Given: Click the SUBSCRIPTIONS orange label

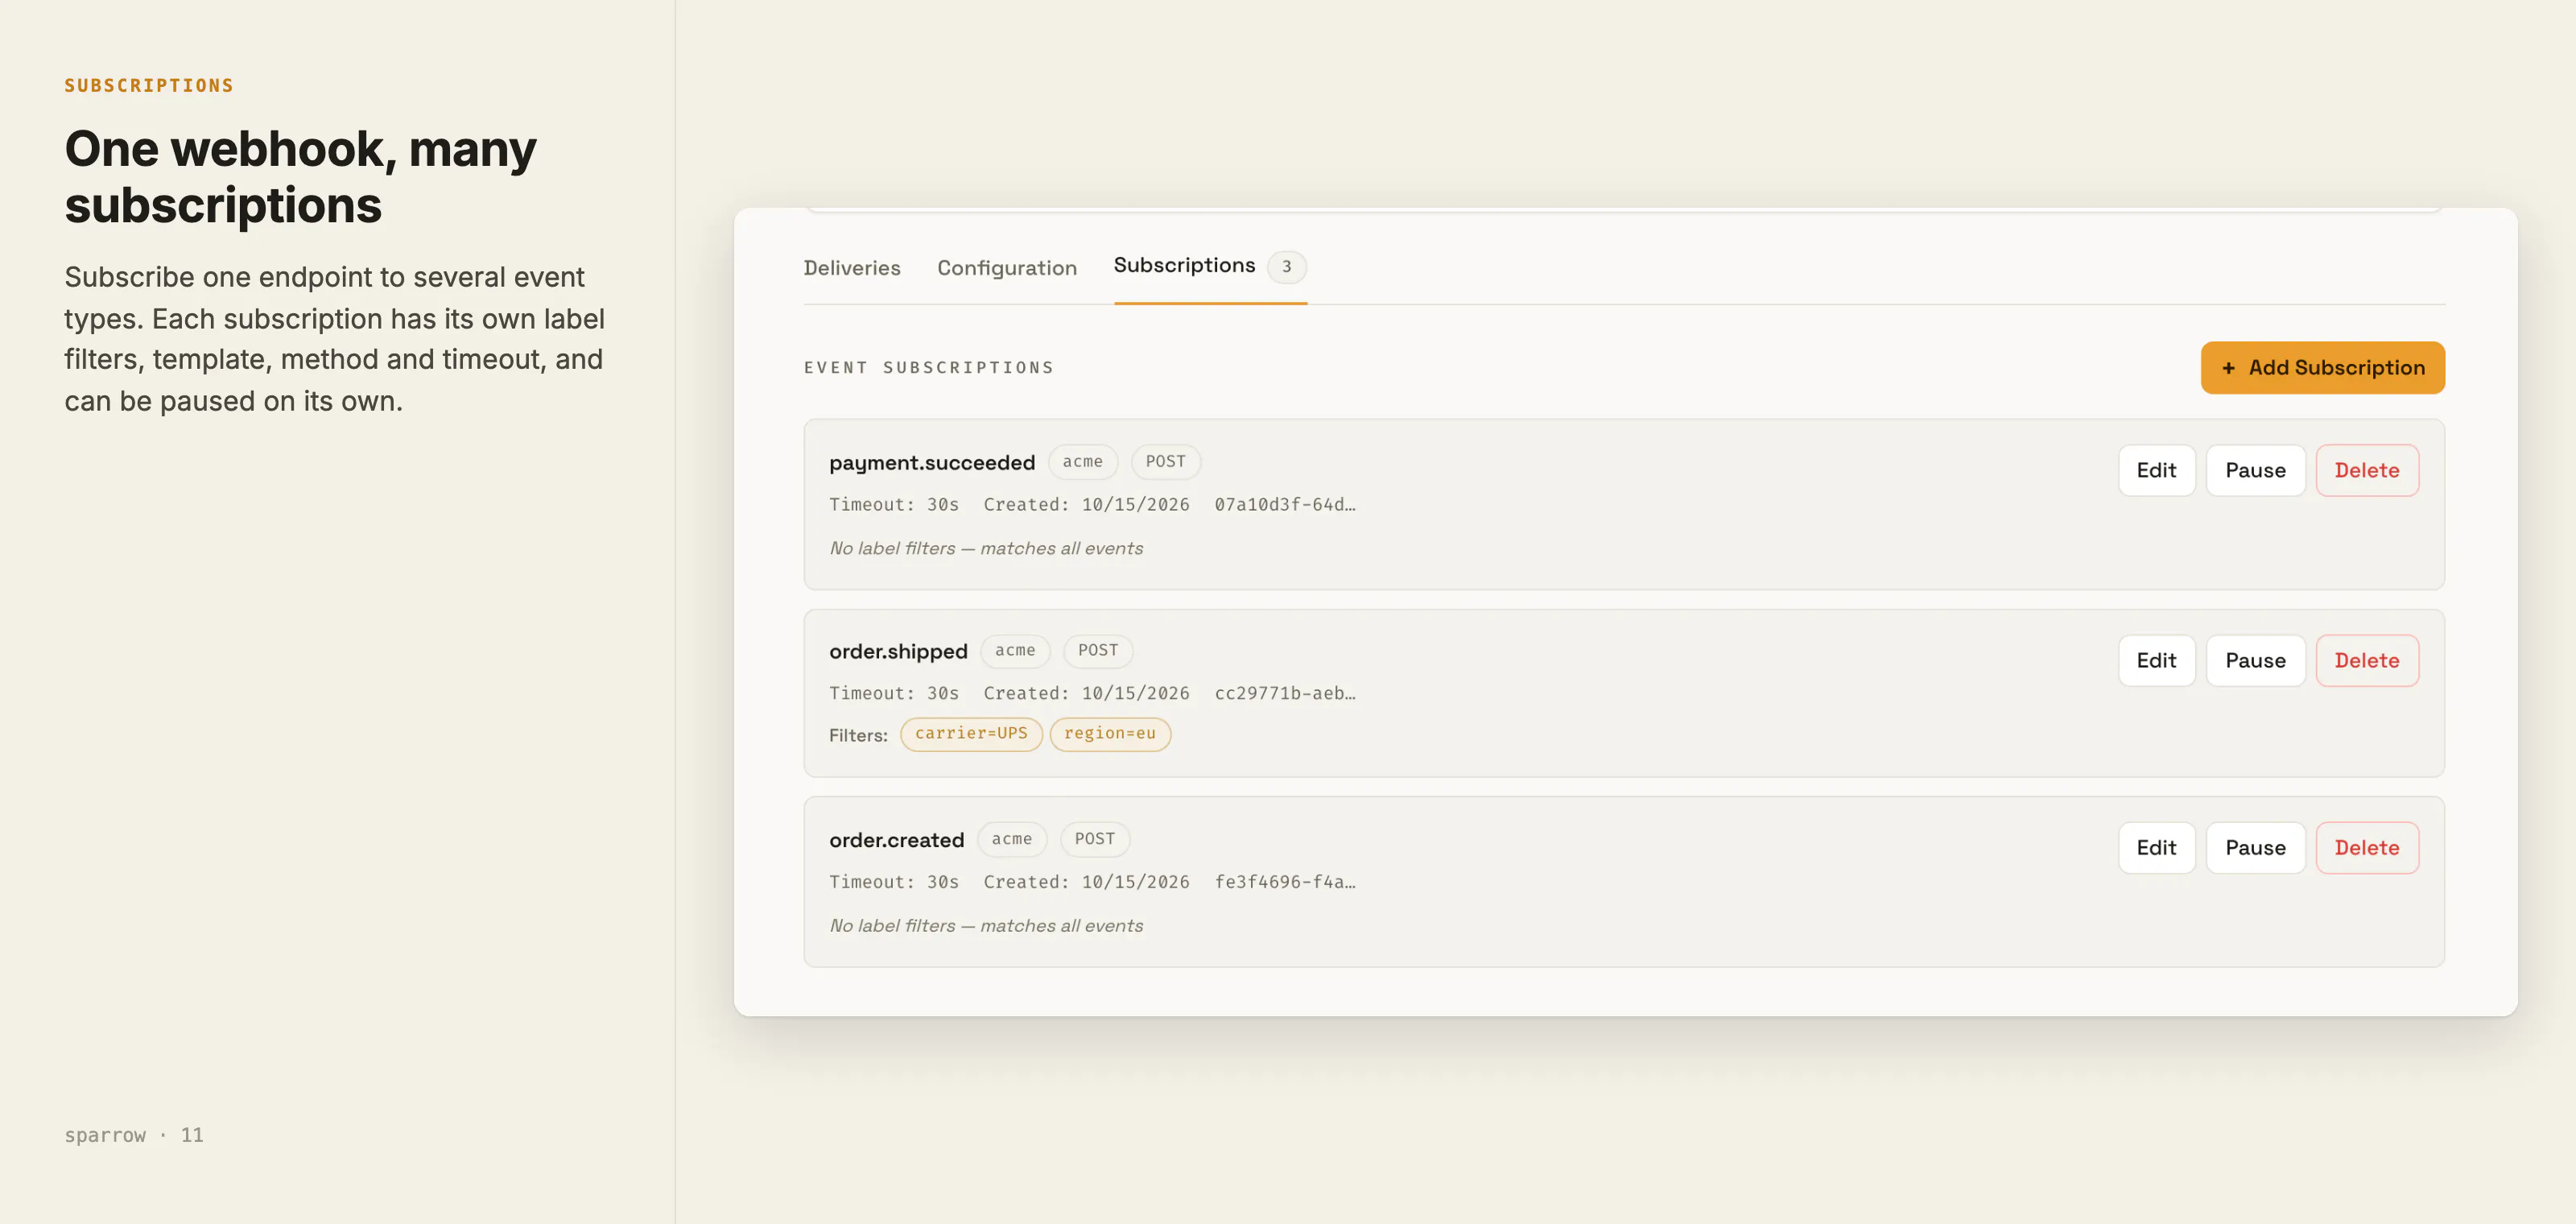Looking at the screenshot, I should click(x=149, y=86).
